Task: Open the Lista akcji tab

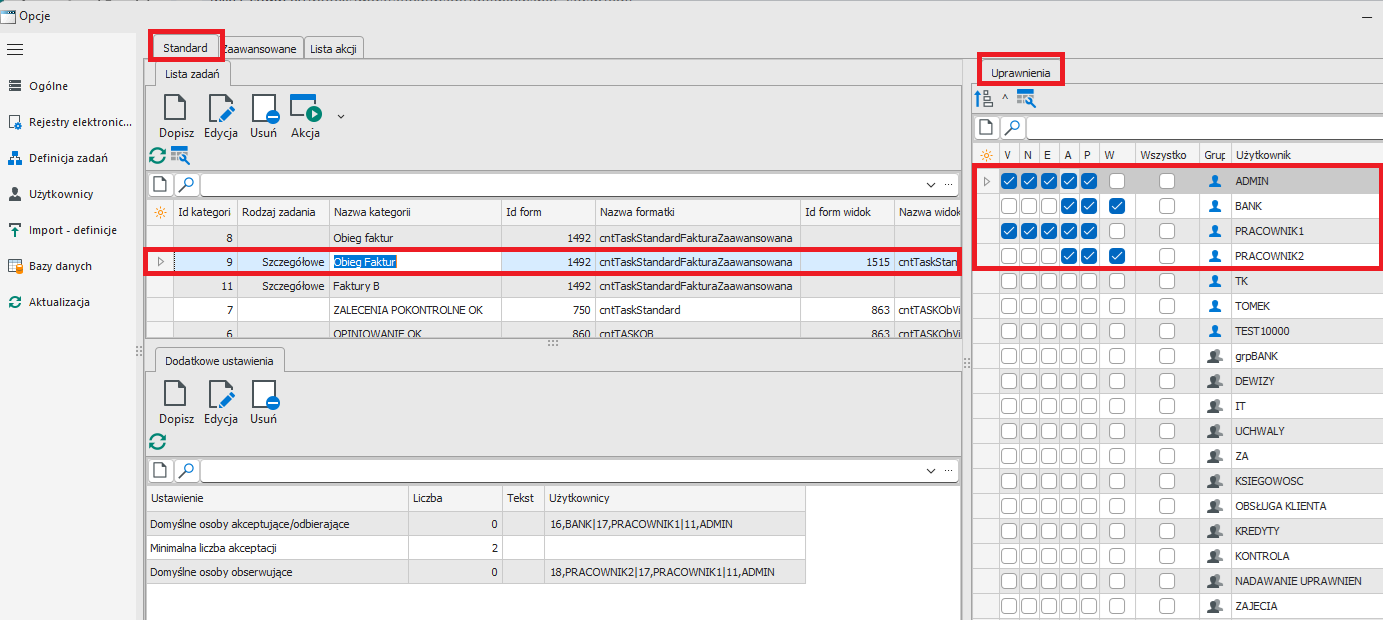Action: coord(335,49)
